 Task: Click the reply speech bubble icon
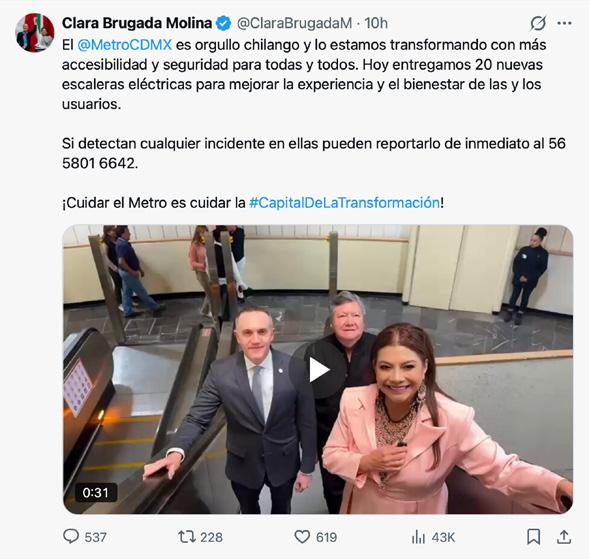tap(71, 536)
